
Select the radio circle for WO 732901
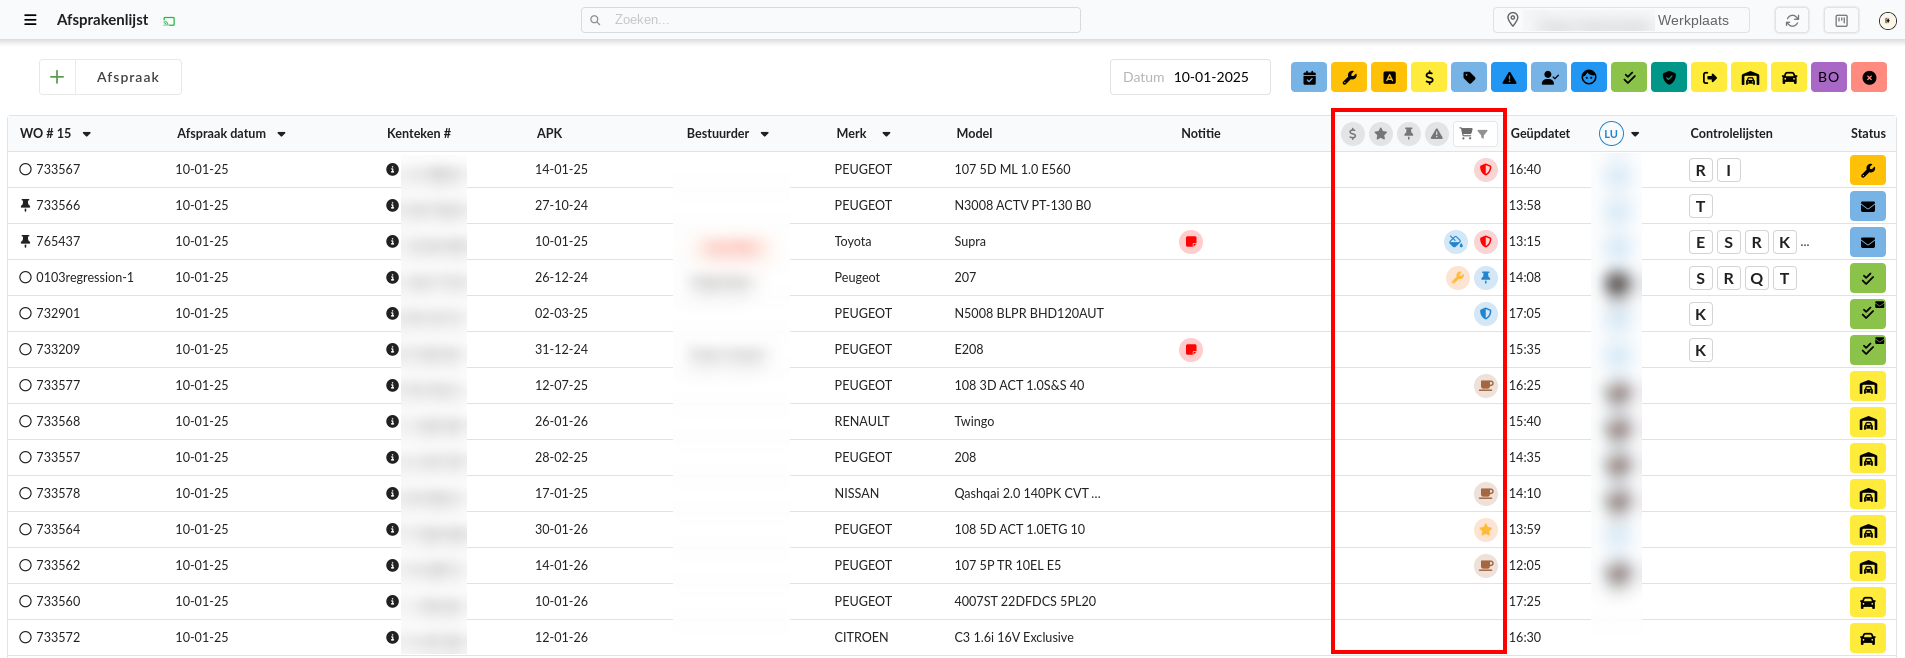26,314
